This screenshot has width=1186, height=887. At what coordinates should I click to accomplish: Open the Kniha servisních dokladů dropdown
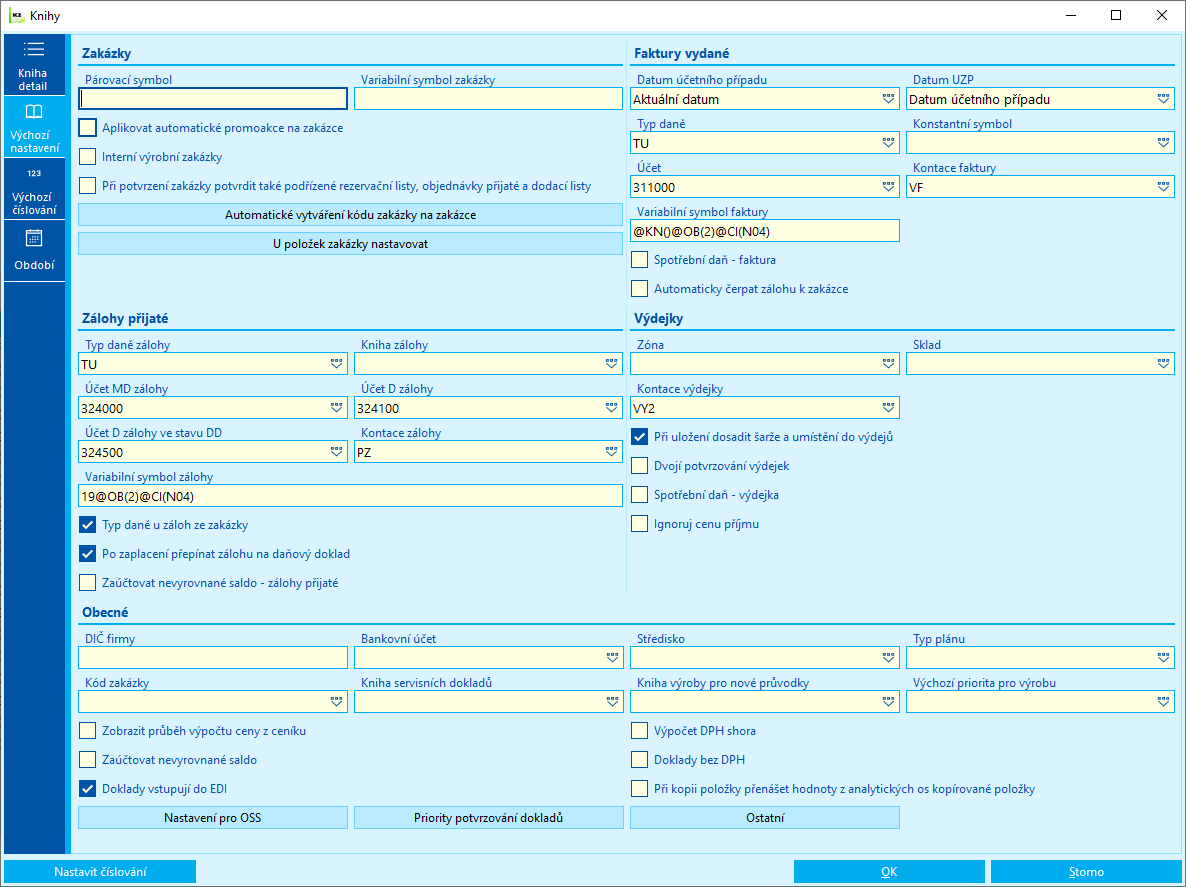coord(612,702)
